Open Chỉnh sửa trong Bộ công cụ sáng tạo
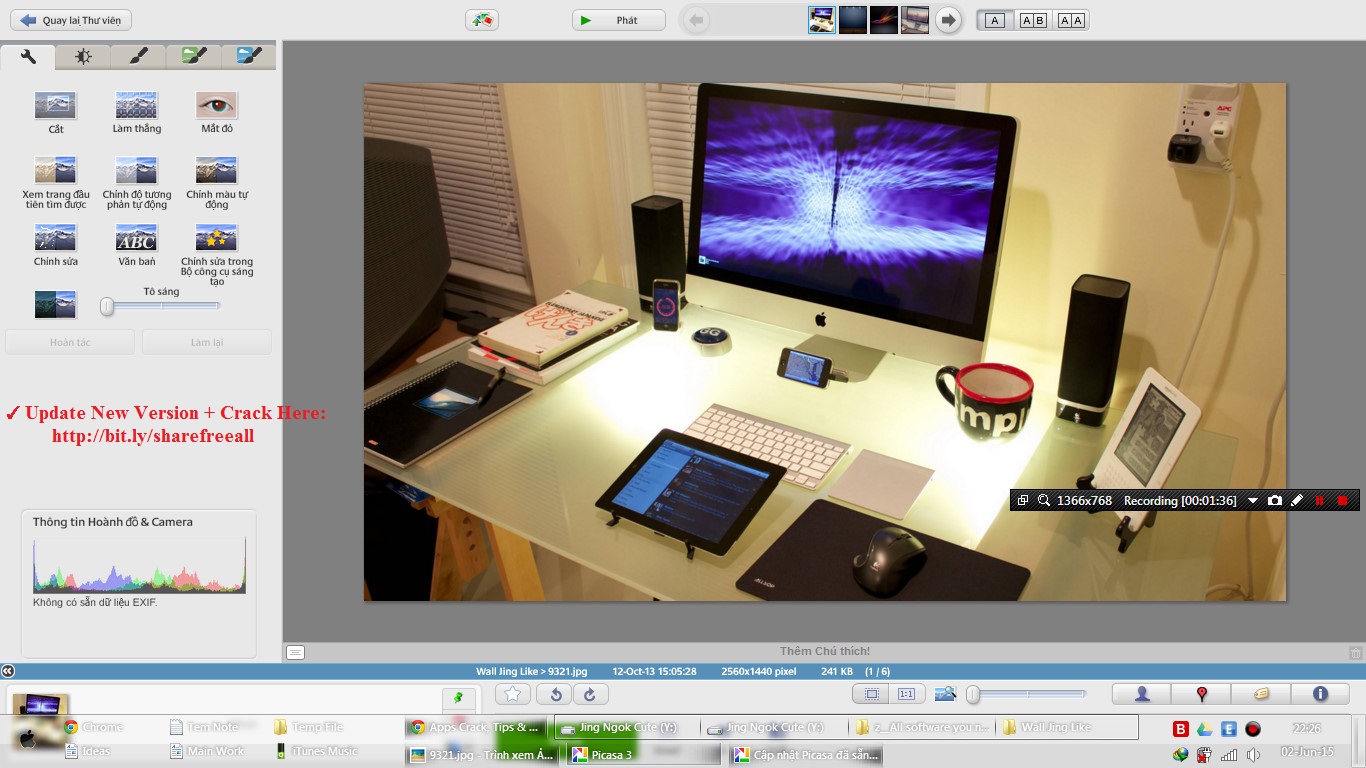This screenshot has width=1366, height=768. (x=216, y=237)
